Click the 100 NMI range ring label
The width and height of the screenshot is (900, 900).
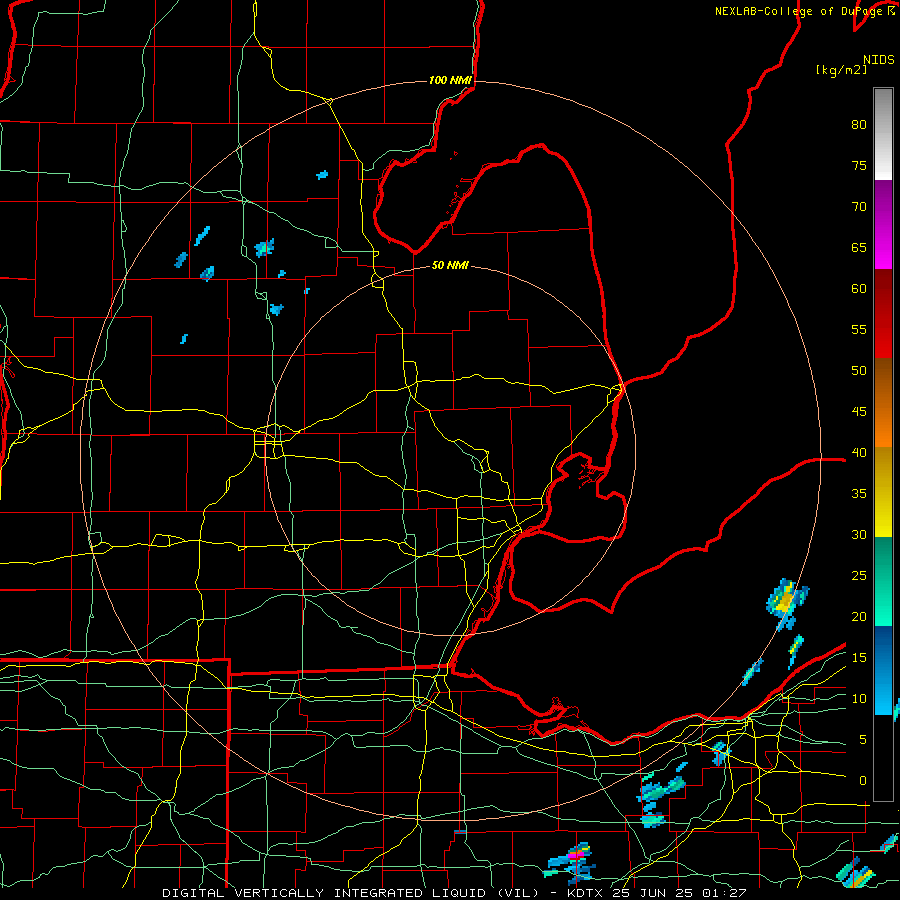(450, 80)
